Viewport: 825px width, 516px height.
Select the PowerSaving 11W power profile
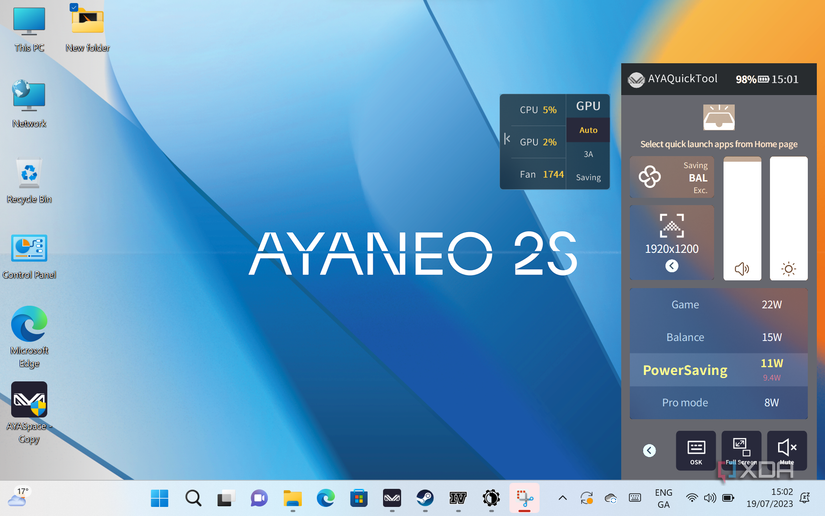tap(719, 370)
